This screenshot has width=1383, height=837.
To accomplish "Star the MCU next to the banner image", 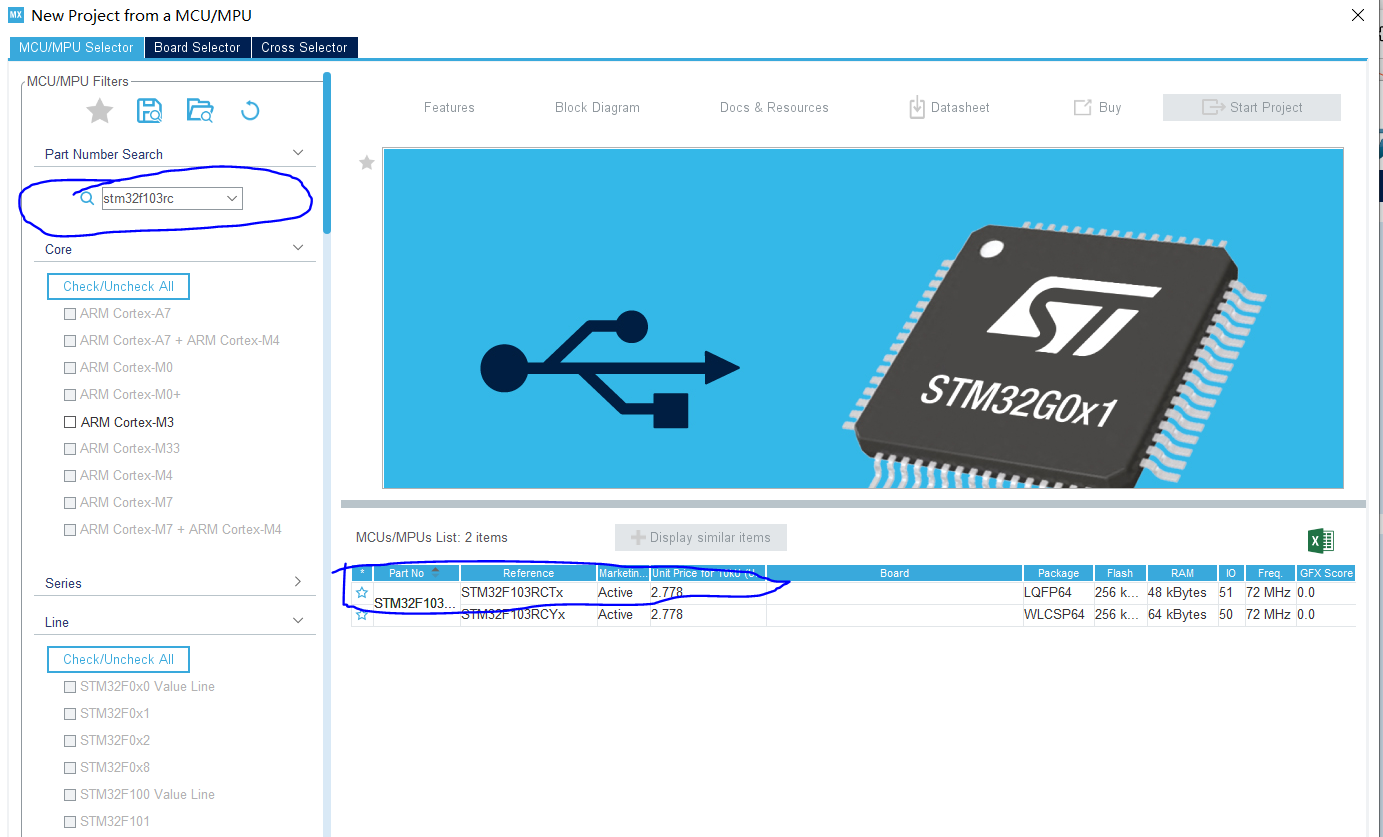I will click(367, 162).
